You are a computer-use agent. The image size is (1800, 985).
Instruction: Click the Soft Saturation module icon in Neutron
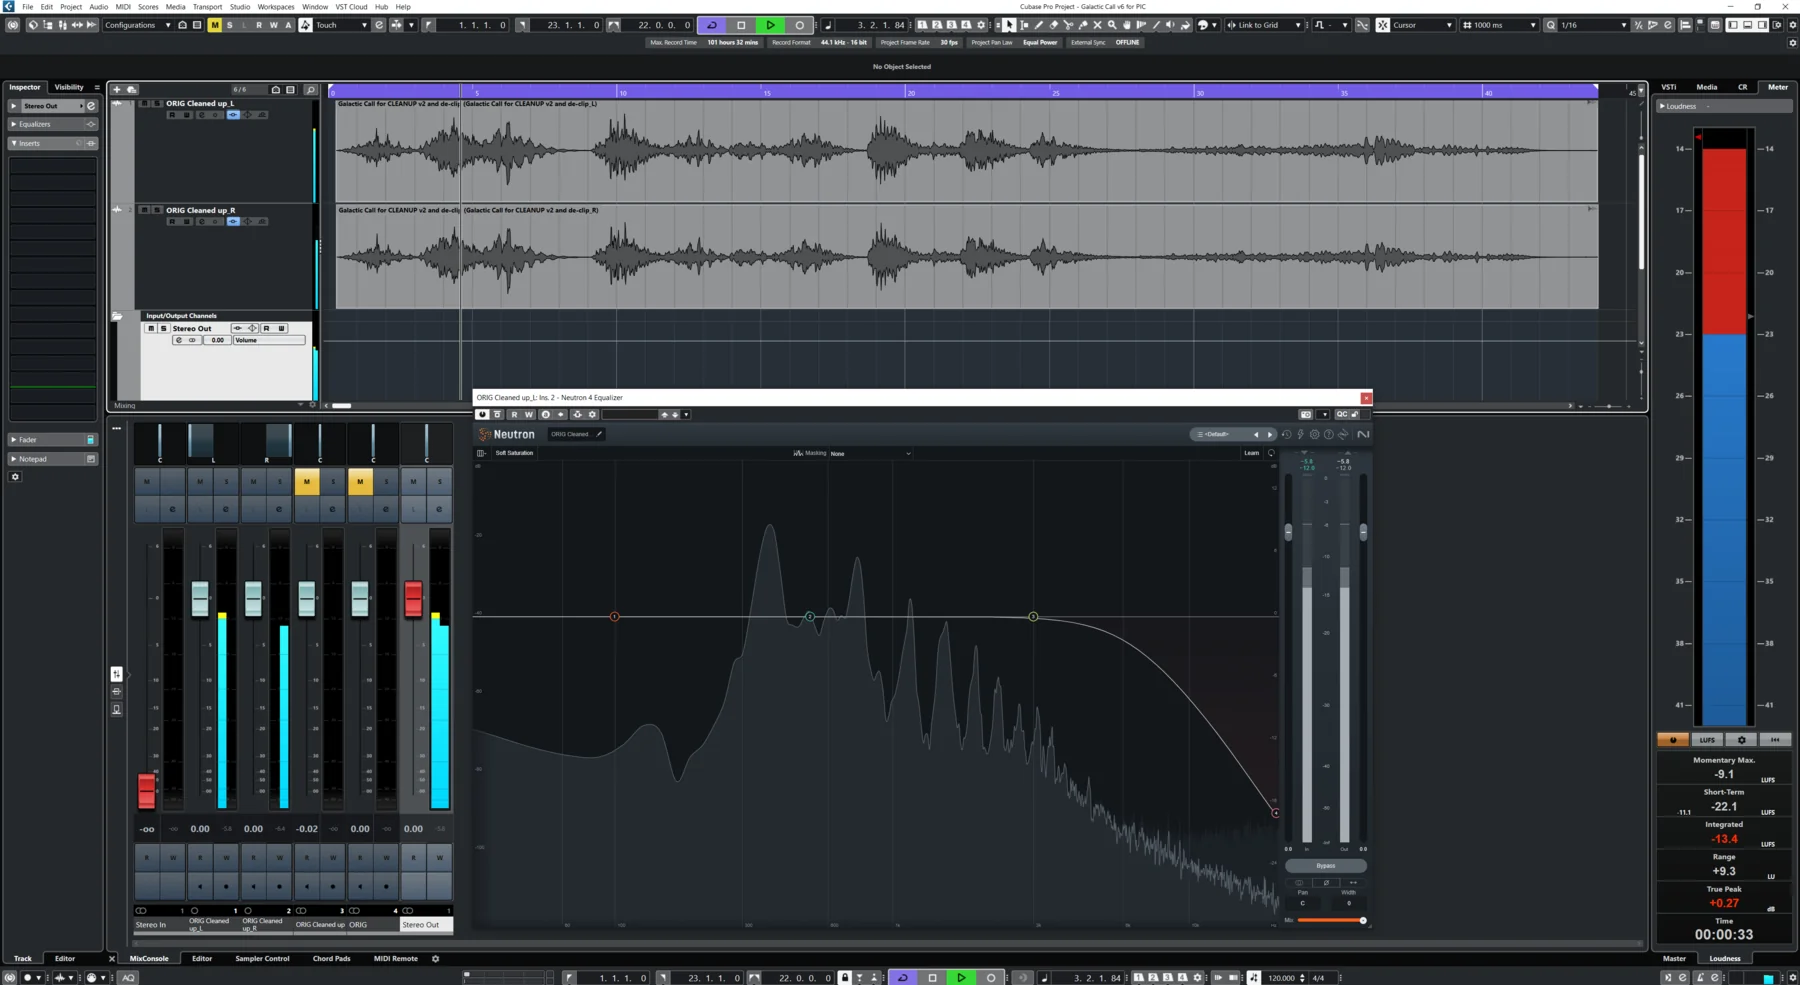coord(481,453)
